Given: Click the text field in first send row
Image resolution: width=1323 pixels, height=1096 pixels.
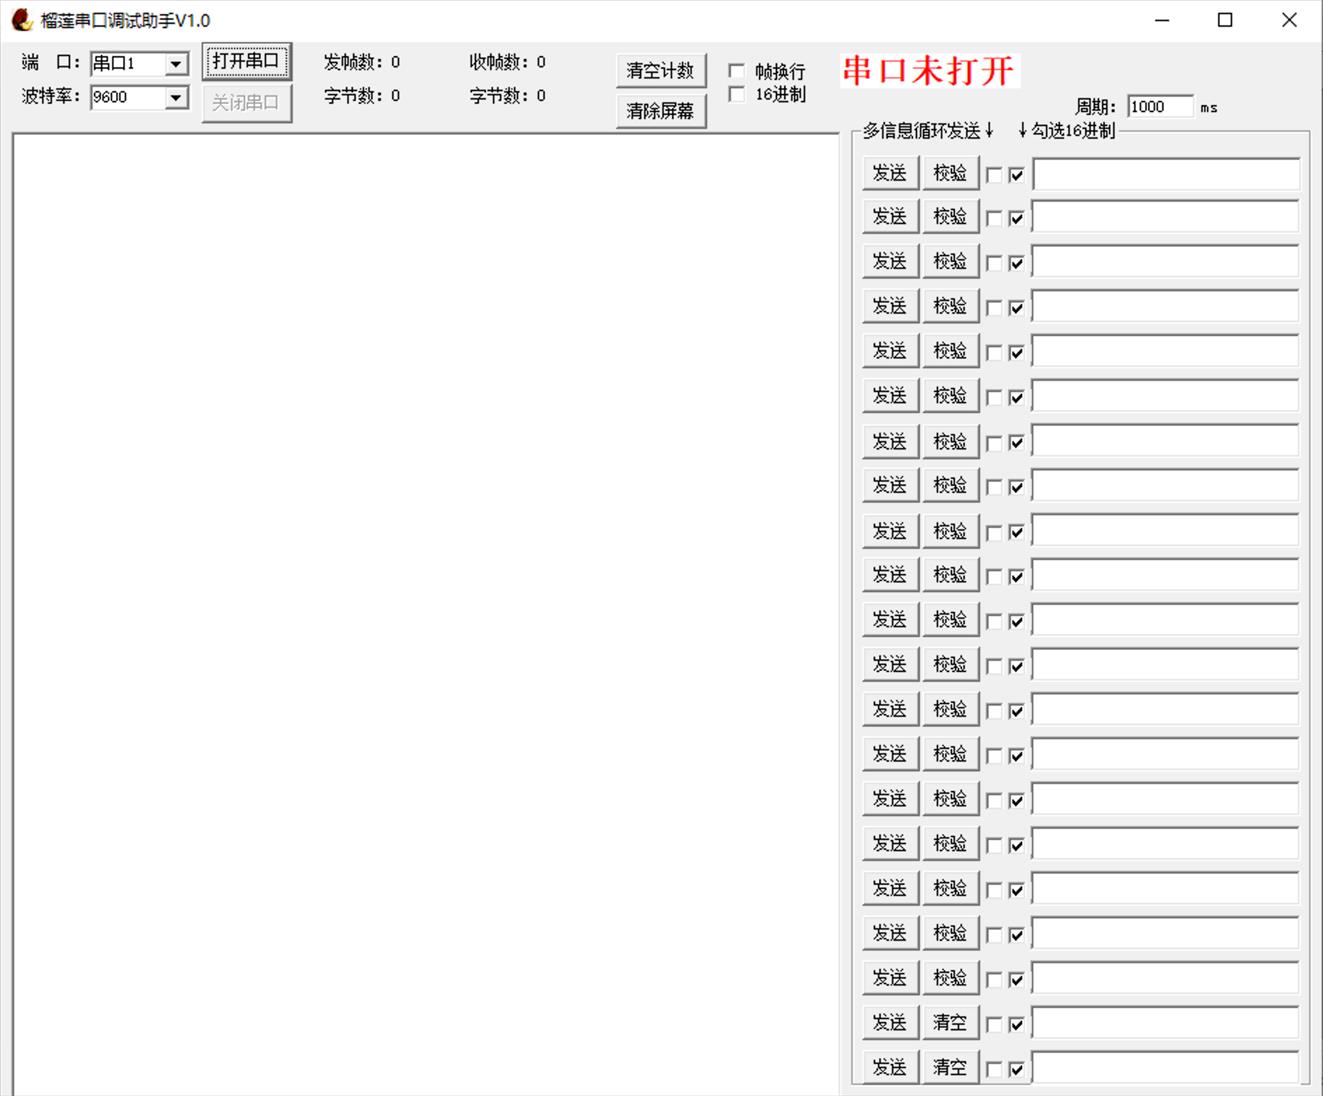Looking at the screenshot, I should 1165,175.
